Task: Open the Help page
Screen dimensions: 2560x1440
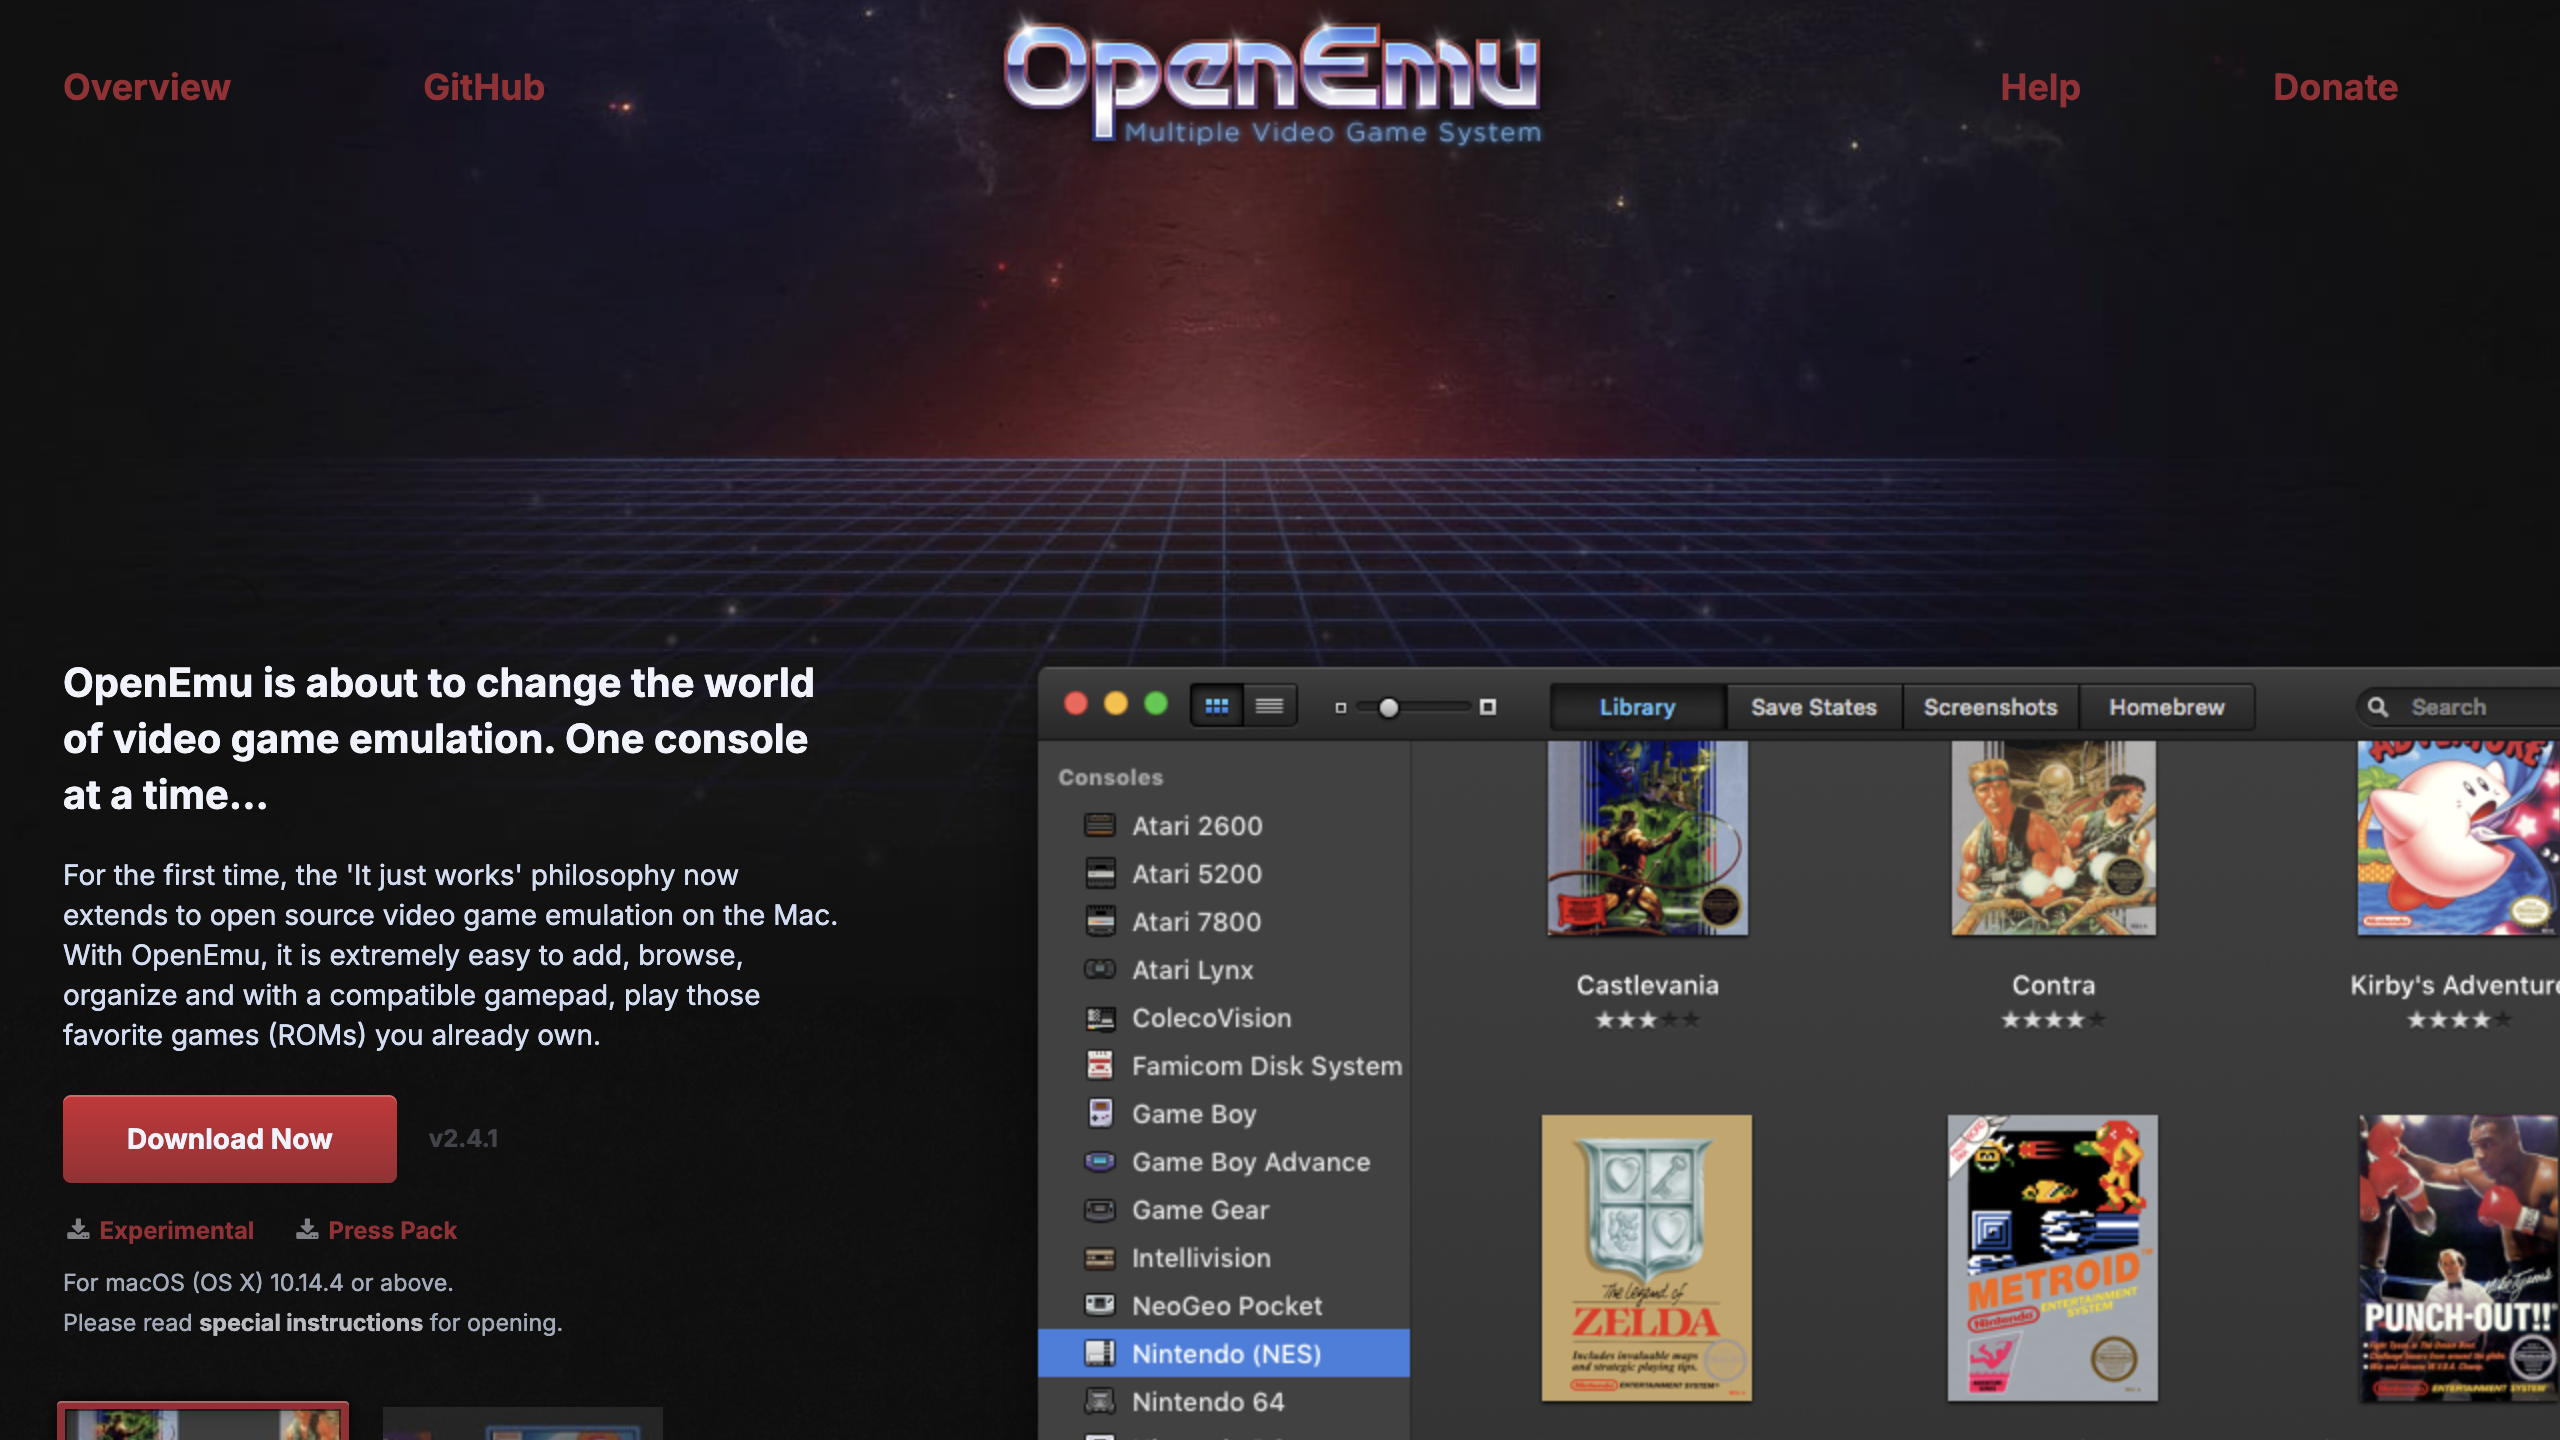Action: coord(2040,87)
